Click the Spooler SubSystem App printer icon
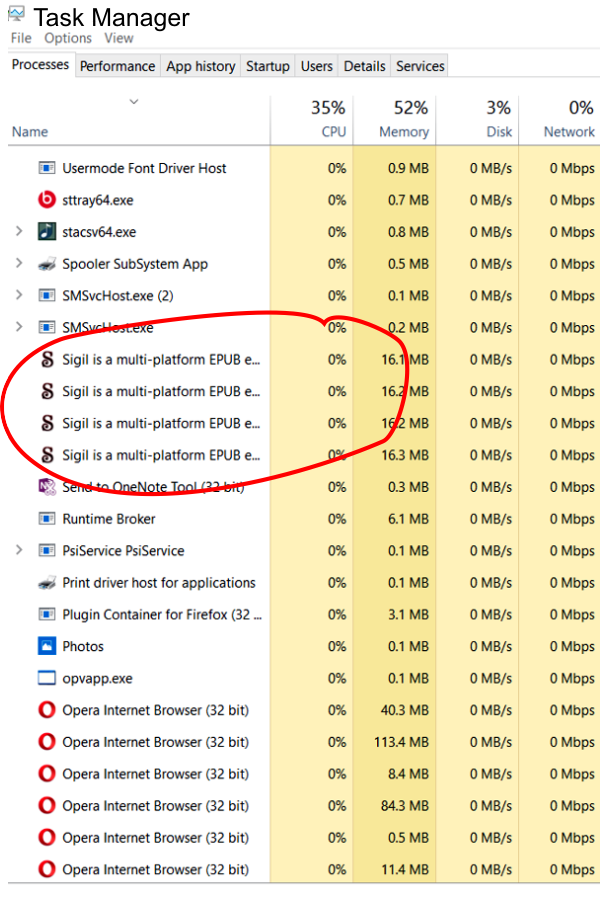The image size is (600, 899). (46, 264)
